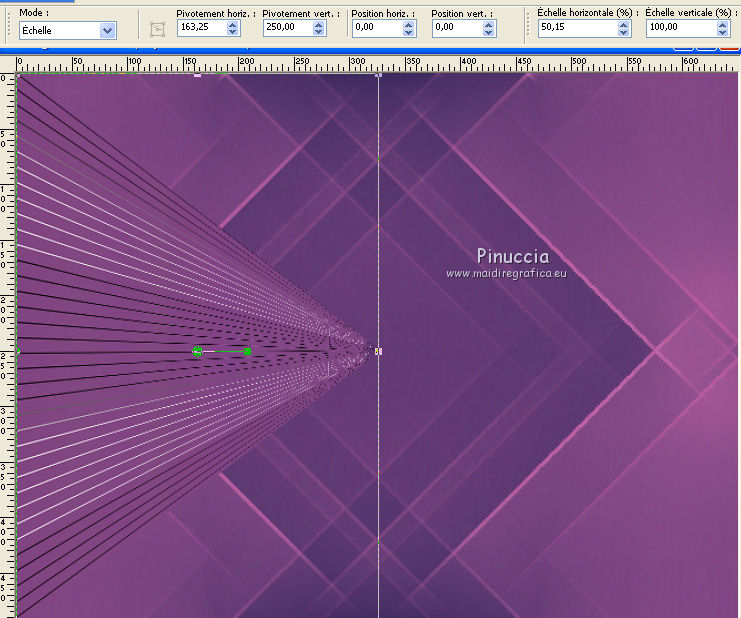741x618 pixels.
Task: Increase Pivotement horiz. with up arrow
Action: pos(232,25)
